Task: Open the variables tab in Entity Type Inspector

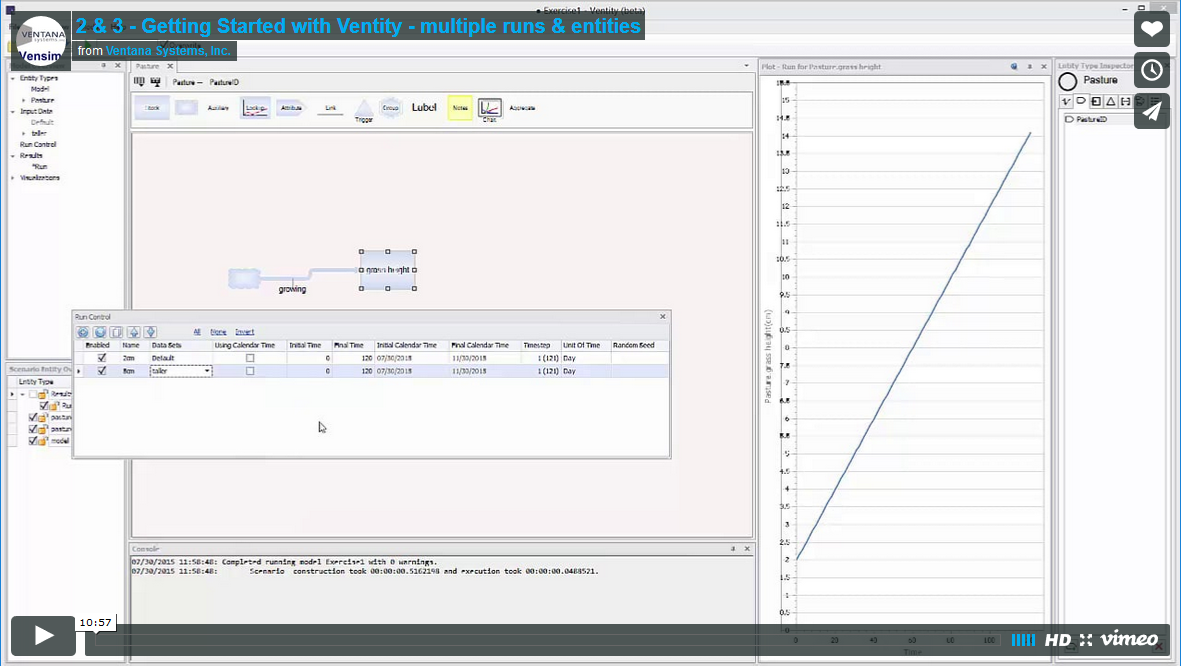Action: click(1066, 101)
